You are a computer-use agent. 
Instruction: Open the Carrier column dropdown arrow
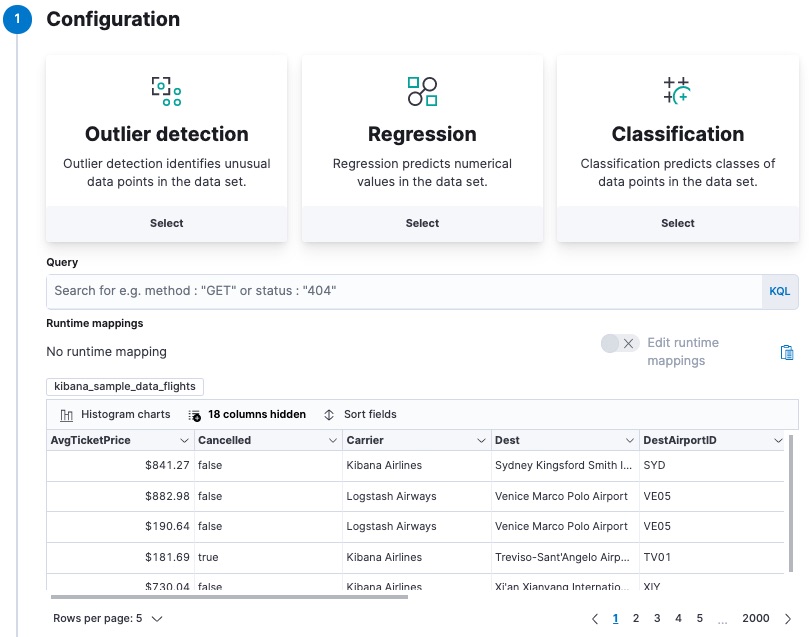tap(479, 440)
